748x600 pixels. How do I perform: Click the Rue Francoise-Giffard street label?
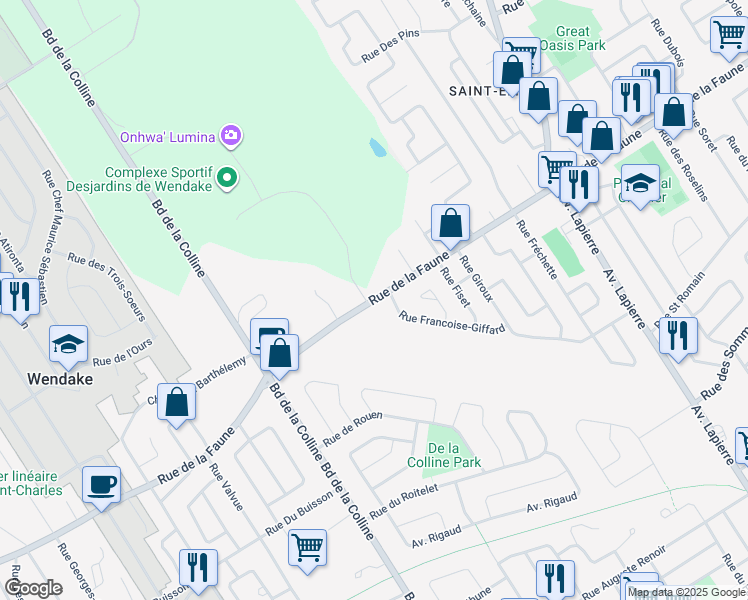452,323
